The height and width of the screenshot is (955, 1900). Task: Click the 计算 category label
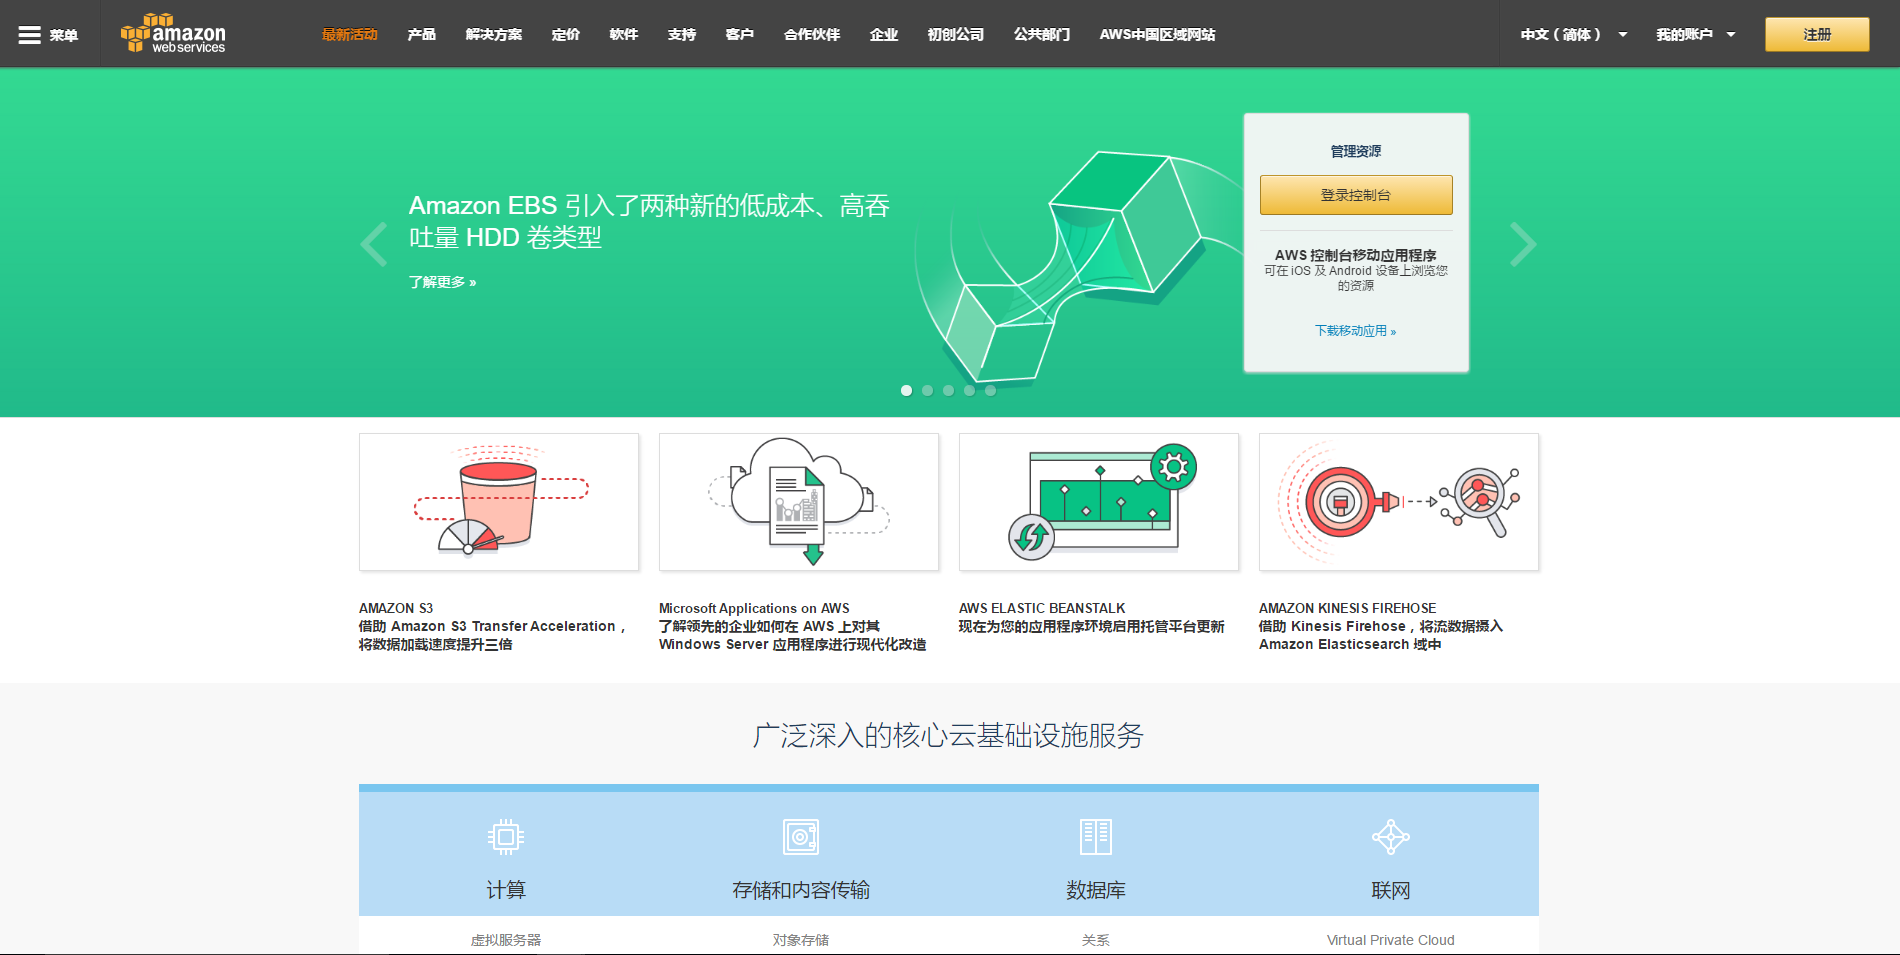pos(506,890)
